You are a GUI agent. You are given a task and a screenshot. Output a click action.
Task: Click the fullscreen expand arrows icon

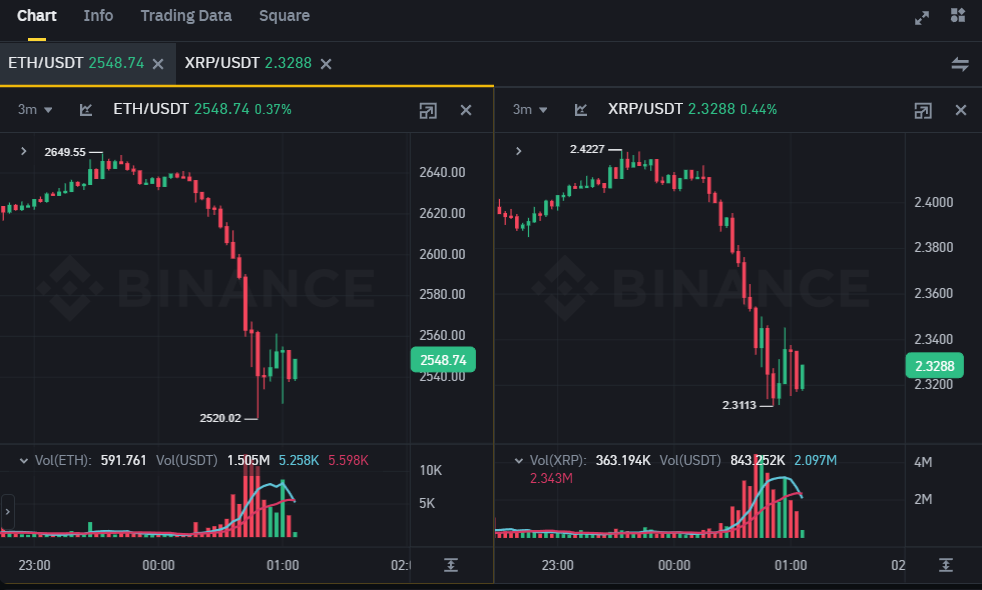coord(922,17)
